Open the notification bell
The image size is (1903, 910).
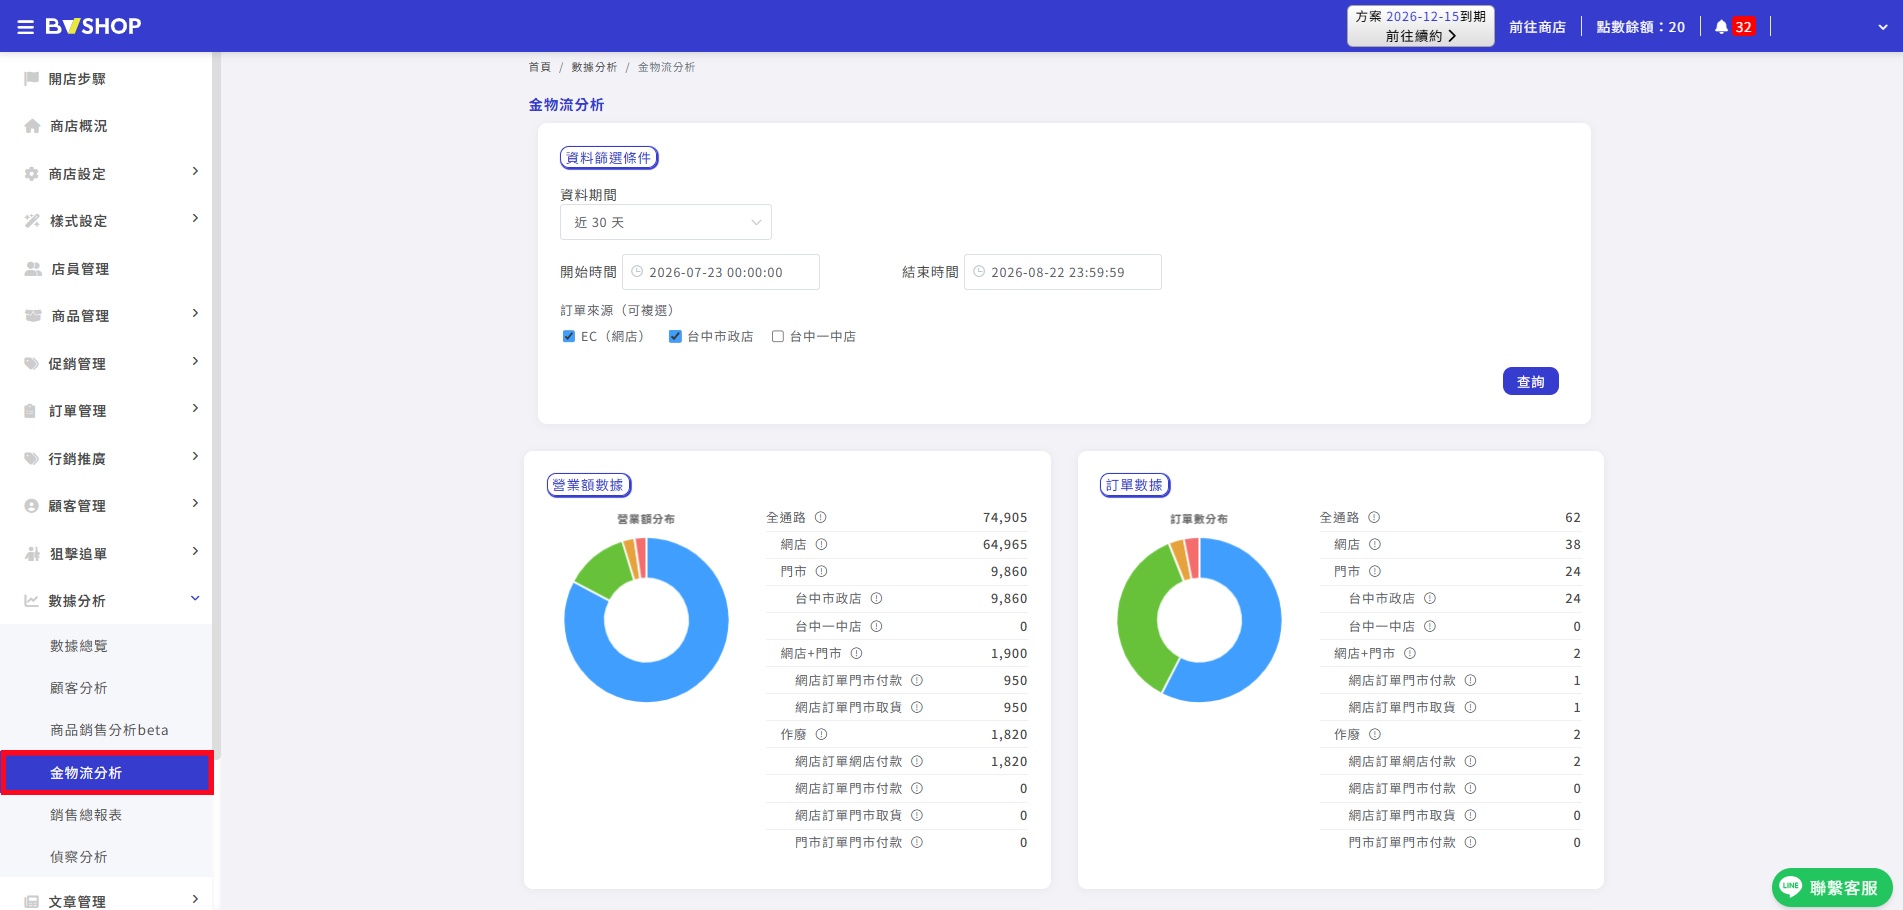pos(1721,27)
